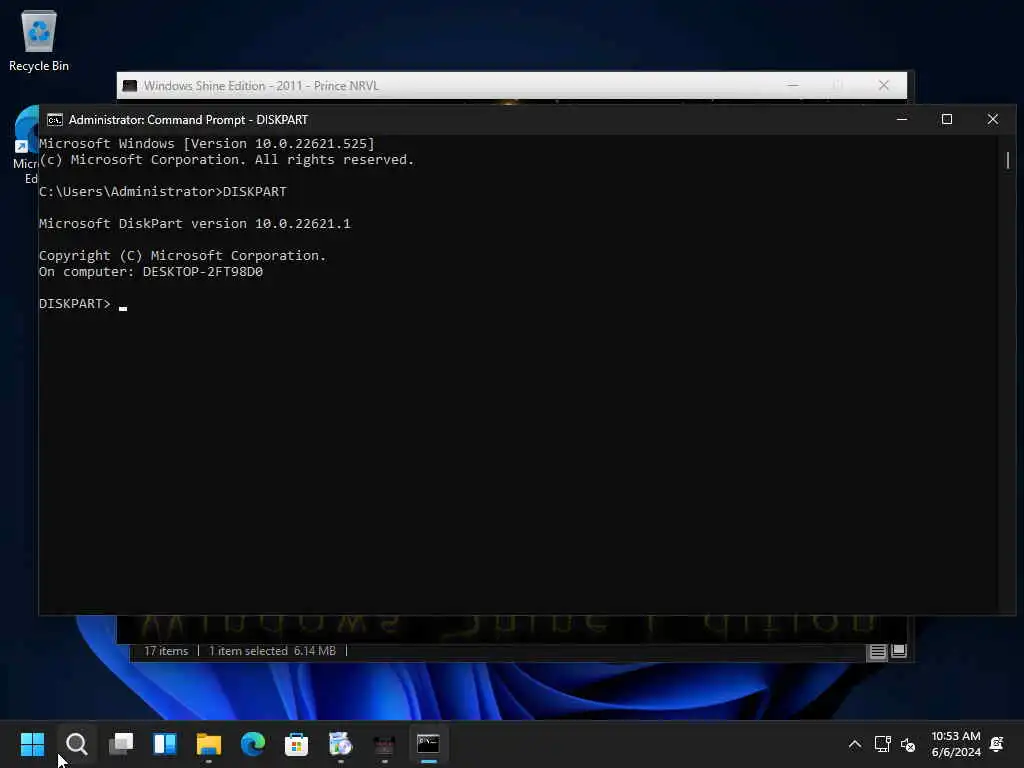This screenshot has width=1024, height=768.
Task: Click the 'Microsoft DiskPart version 10.0.22621.1' line
Action: coord(195,223)
